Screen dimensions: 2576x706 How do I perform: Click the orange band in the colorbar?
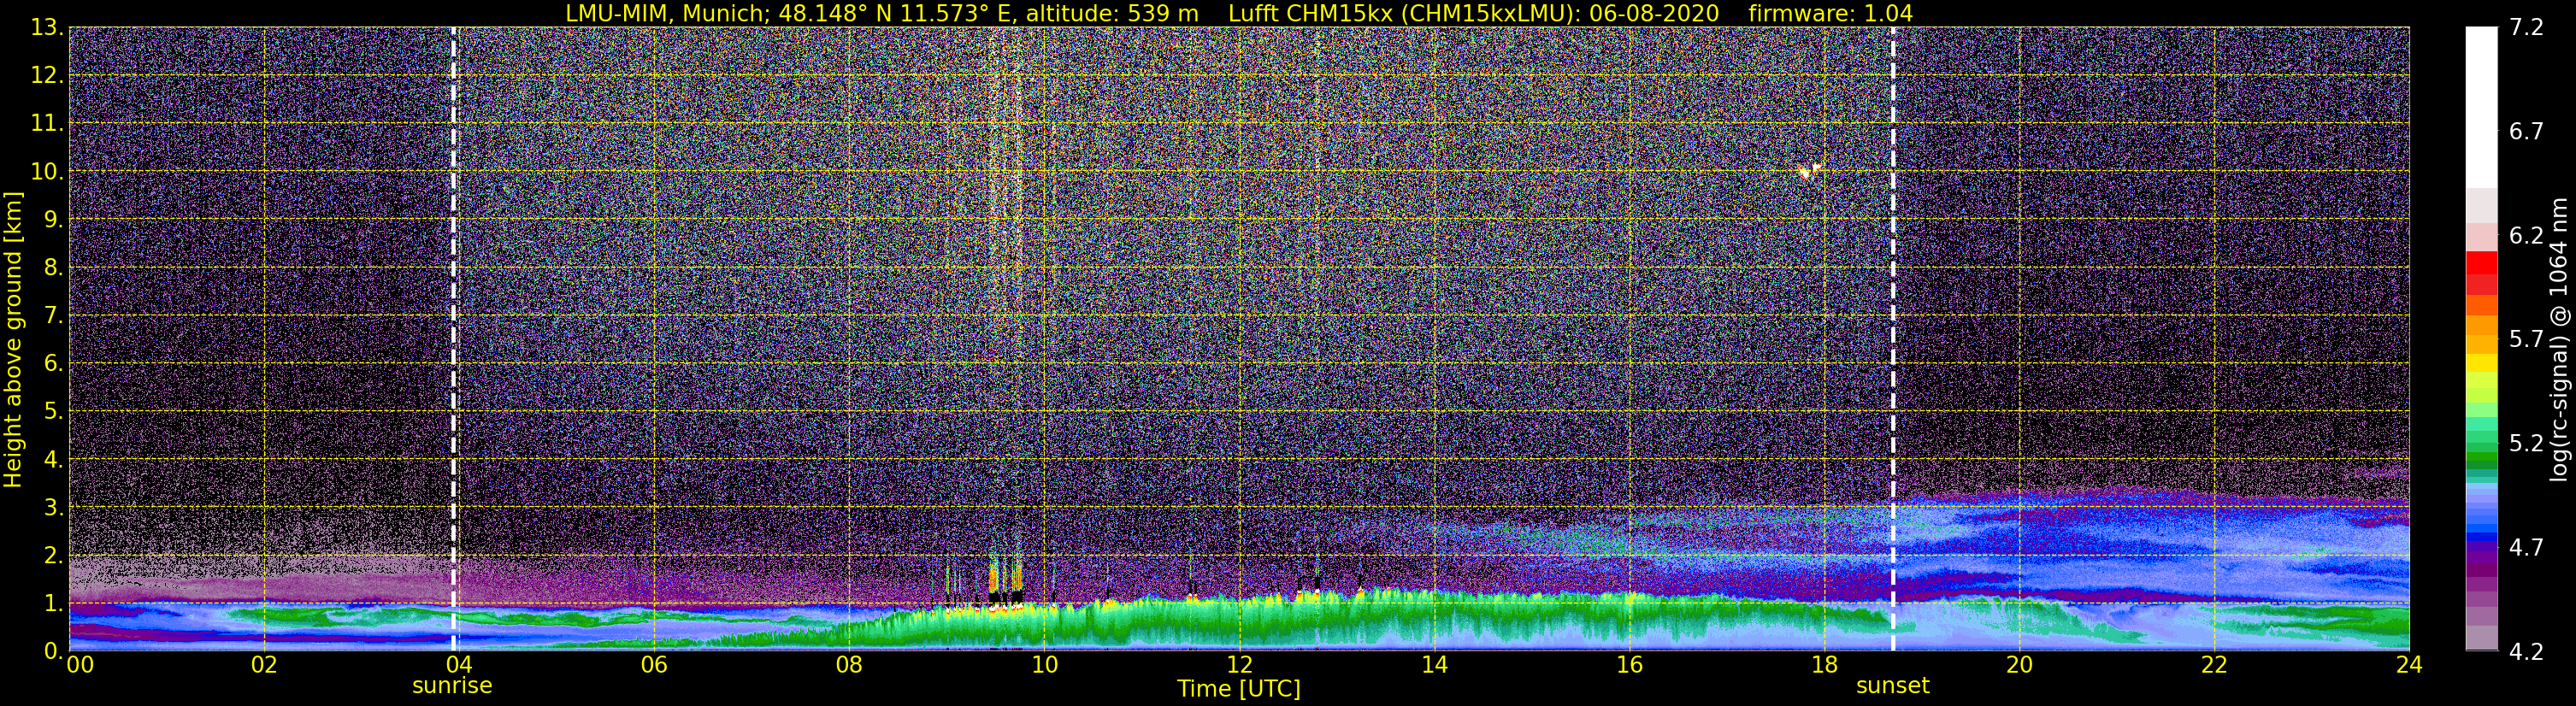click(x=2481, y=325)
